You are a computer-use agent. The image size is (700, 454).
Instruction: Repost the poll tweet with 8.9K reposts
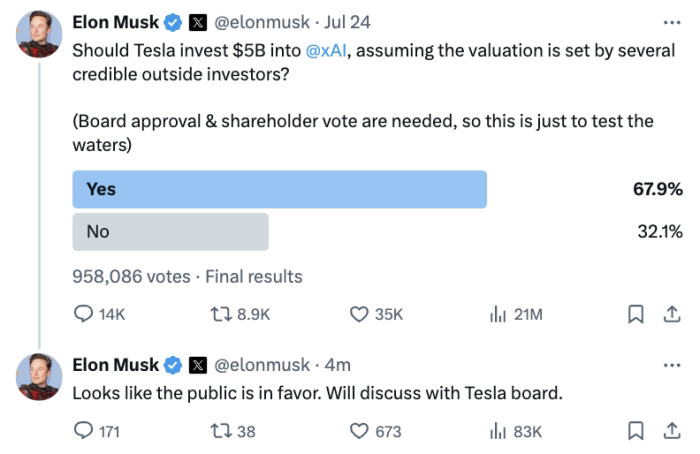click(222, 314)
